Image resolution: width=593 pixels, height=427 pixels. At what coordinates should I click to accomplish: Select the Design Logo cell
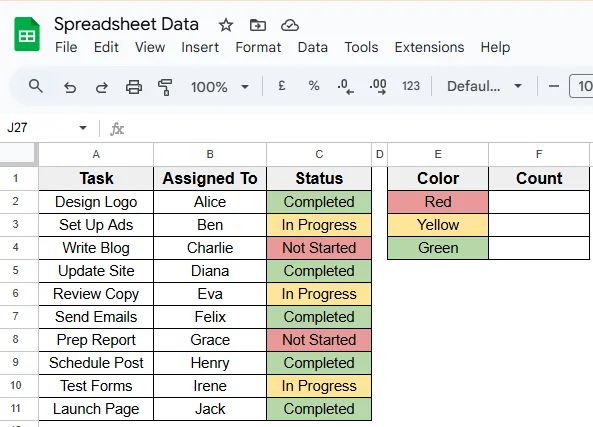click(96, 202)
